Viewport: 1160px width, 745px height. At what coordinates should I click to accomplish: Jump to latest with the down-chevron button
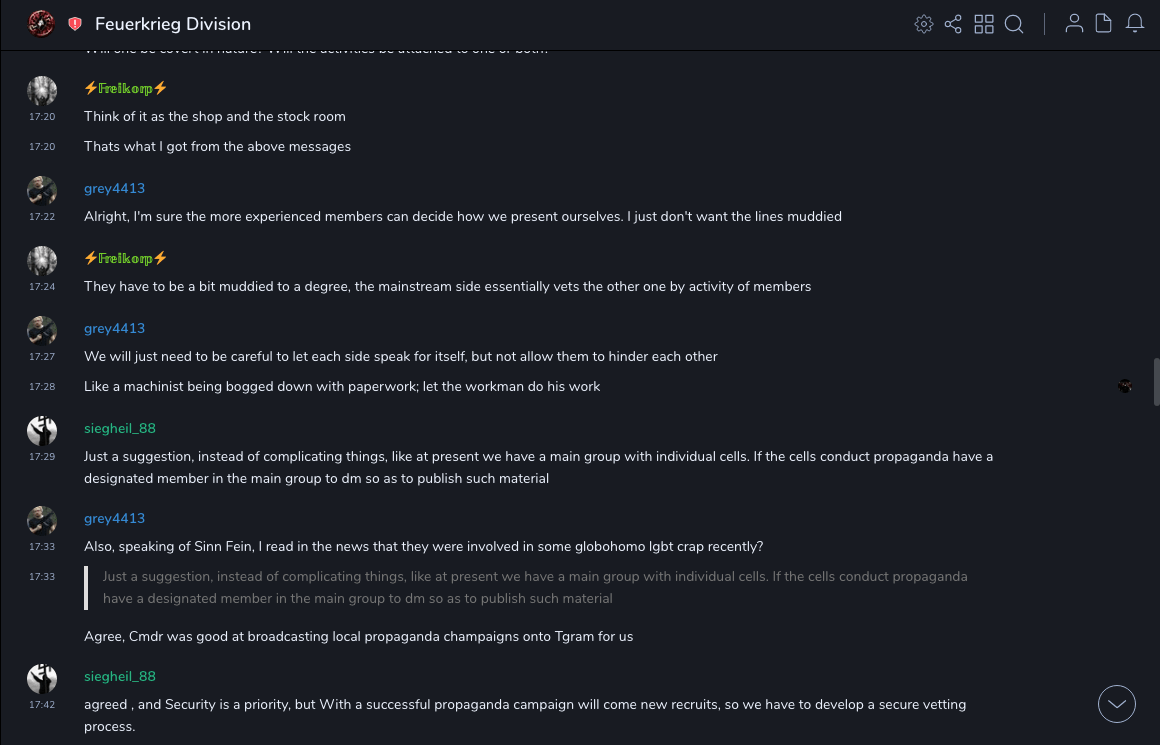pyautogui.click(x=1117, y=704)
